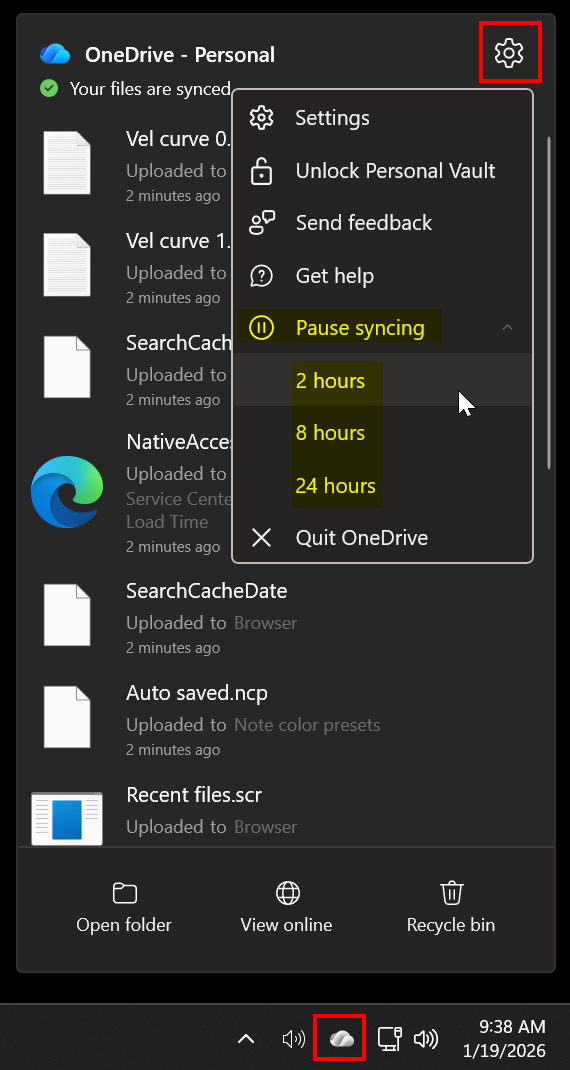Select Get help menu entry
Viewport: 570px width, 1070px height.
(382, 276)
